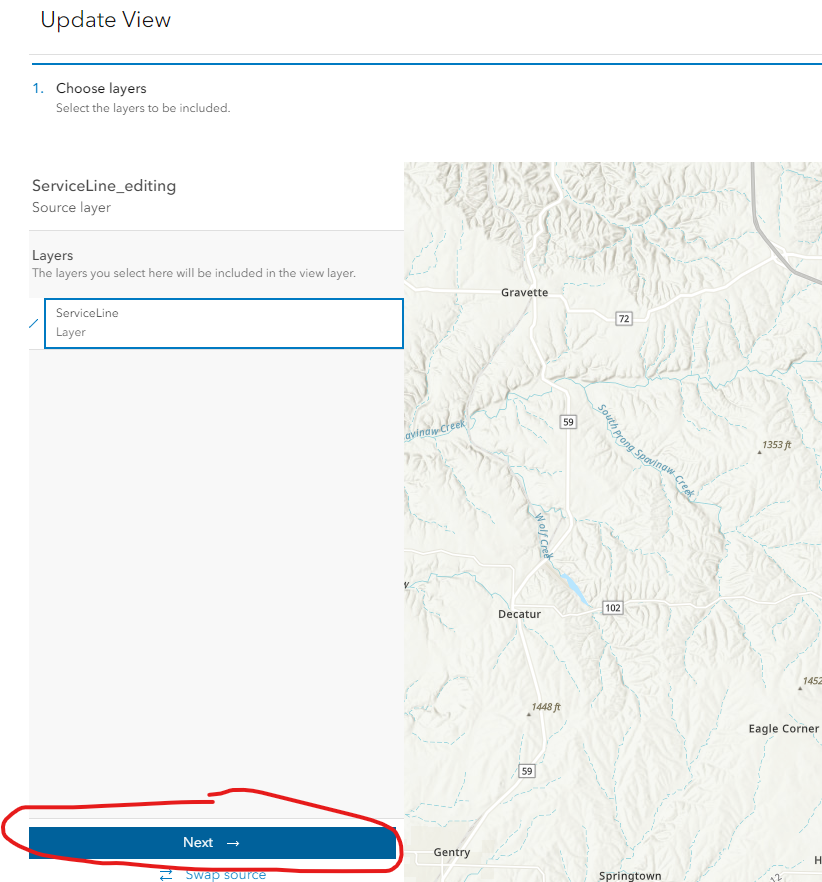Select the Highway 72 shield on the map
822x882 pixels.
[x=624, y=318]
